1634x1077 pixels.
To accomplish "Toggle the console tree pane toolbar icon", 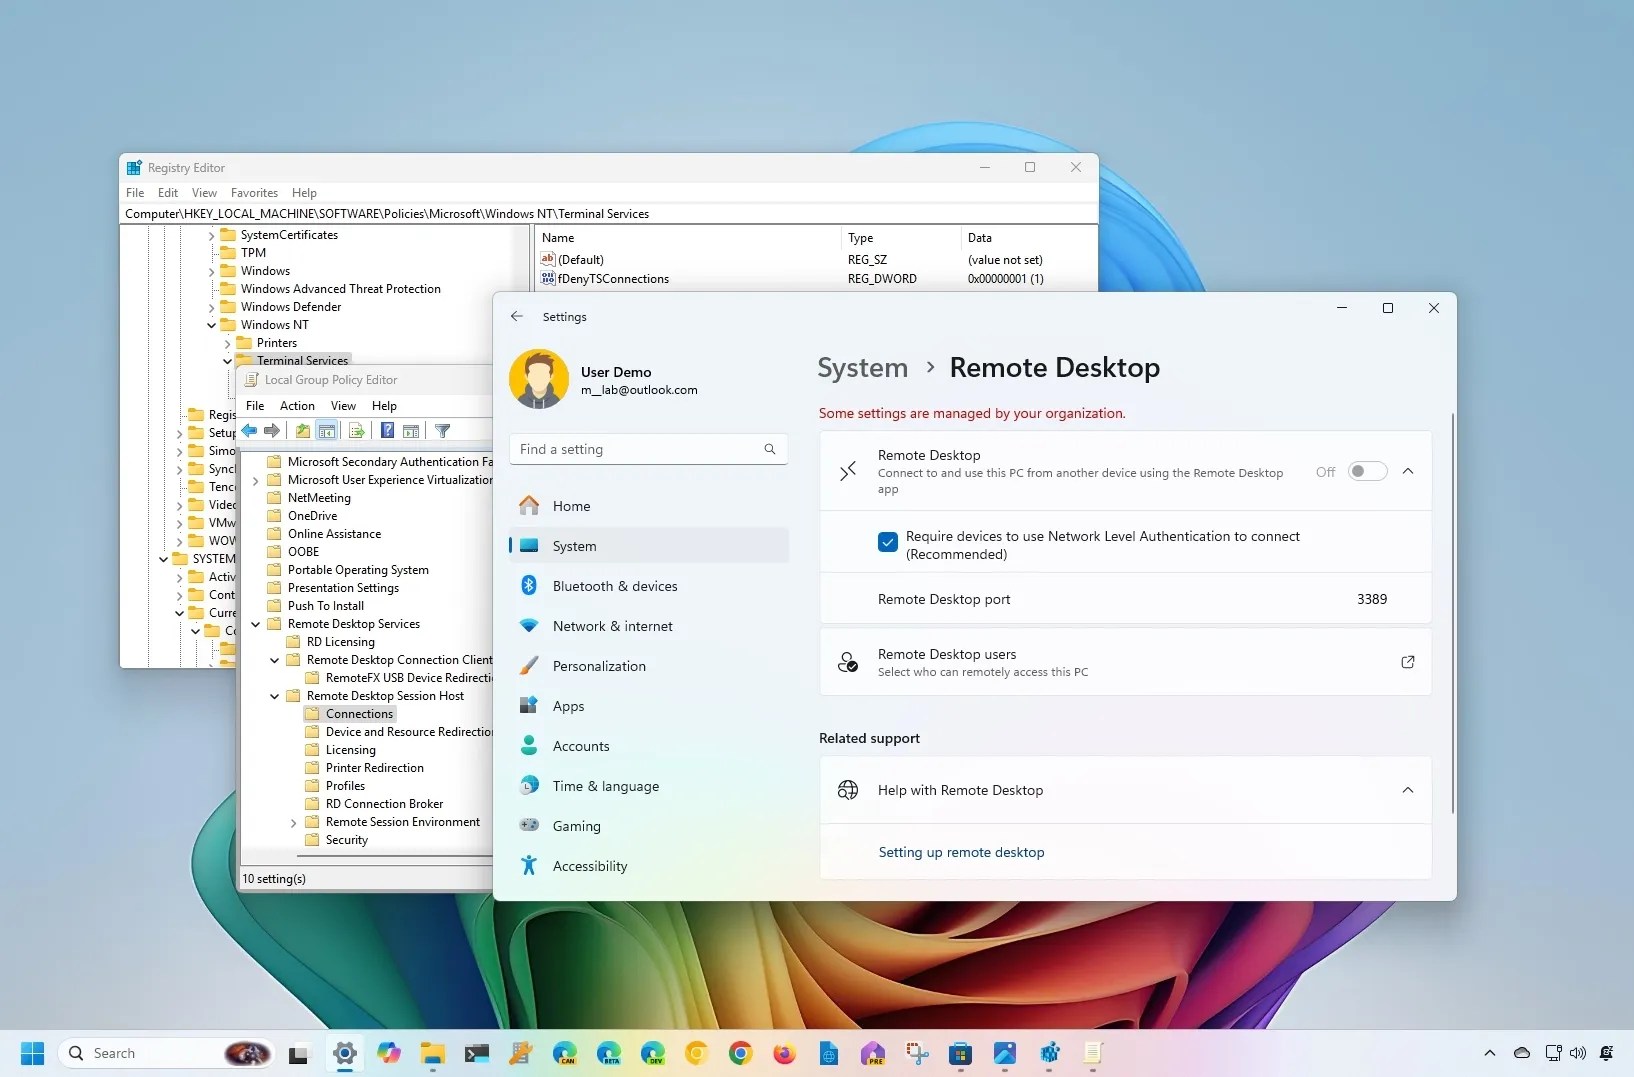I will click(328, 430).
